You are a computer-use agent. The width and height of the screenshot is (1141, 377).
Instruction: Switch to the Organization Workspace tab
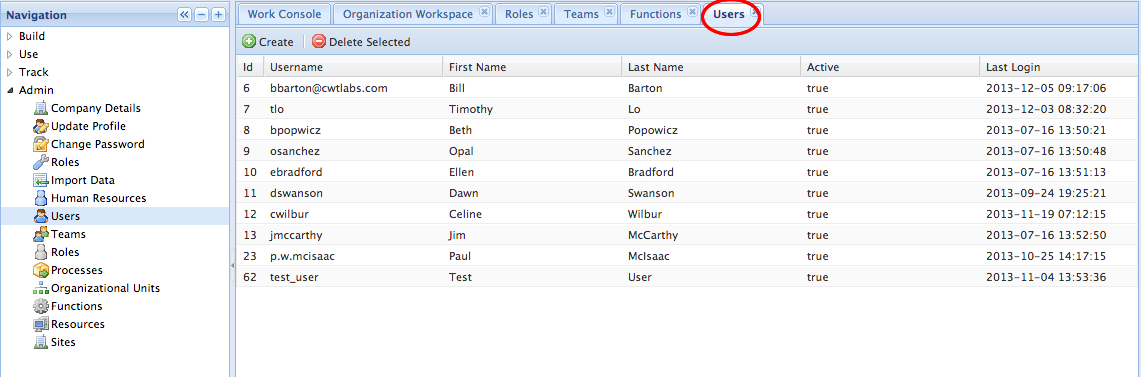pyautogui.click(x=408, y=14)
